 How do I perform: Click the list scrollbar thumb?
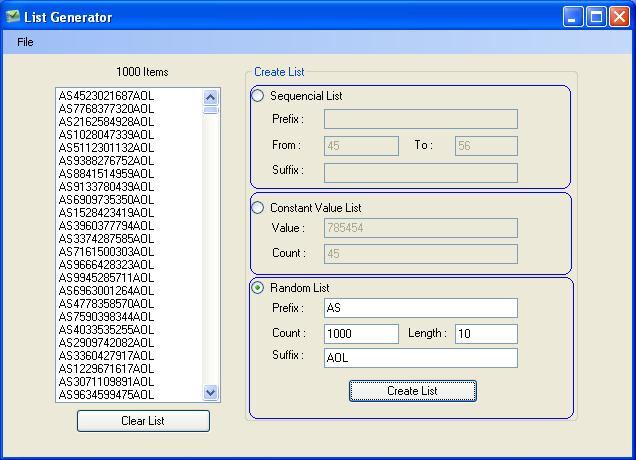tap(211, 110)
